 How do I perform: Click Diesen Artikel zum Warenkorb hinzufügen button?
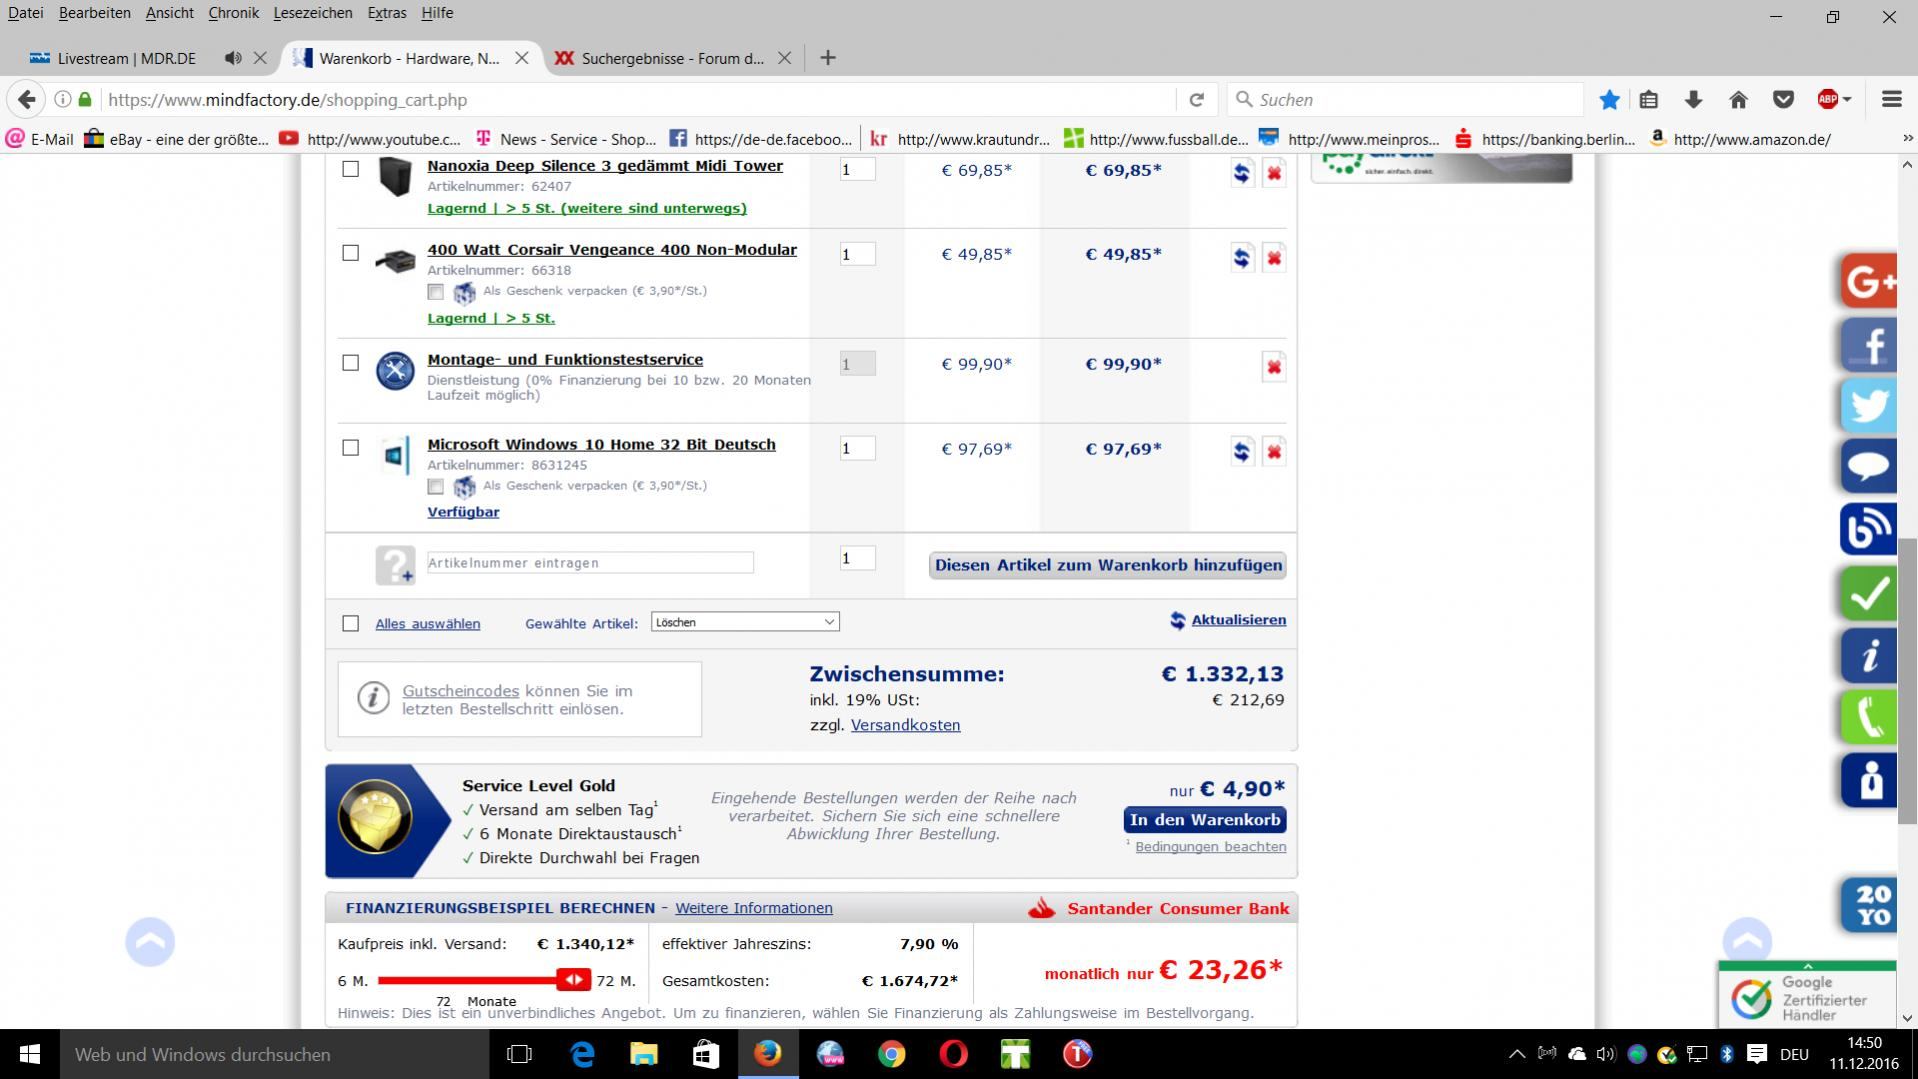pyautogui.click(x=1107, y=565)
